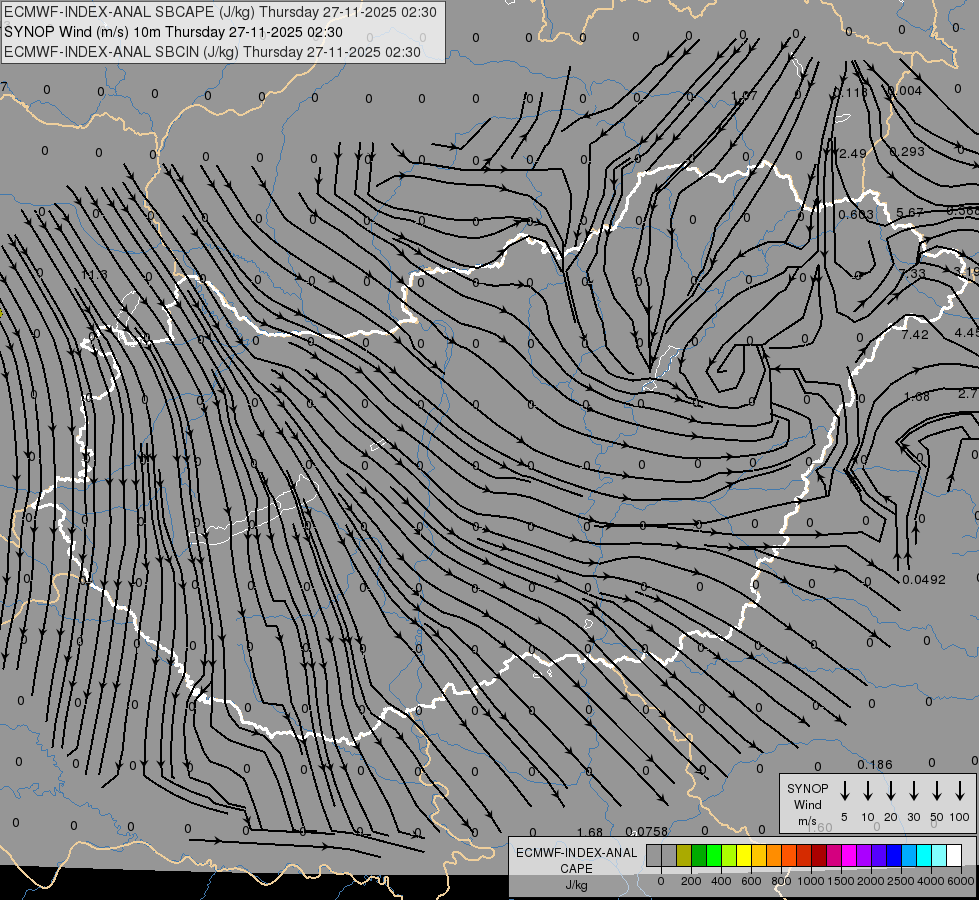Select the 30 m/s wind legend arrow
This screenshot has height=900, width=979.
pos(914,791)
